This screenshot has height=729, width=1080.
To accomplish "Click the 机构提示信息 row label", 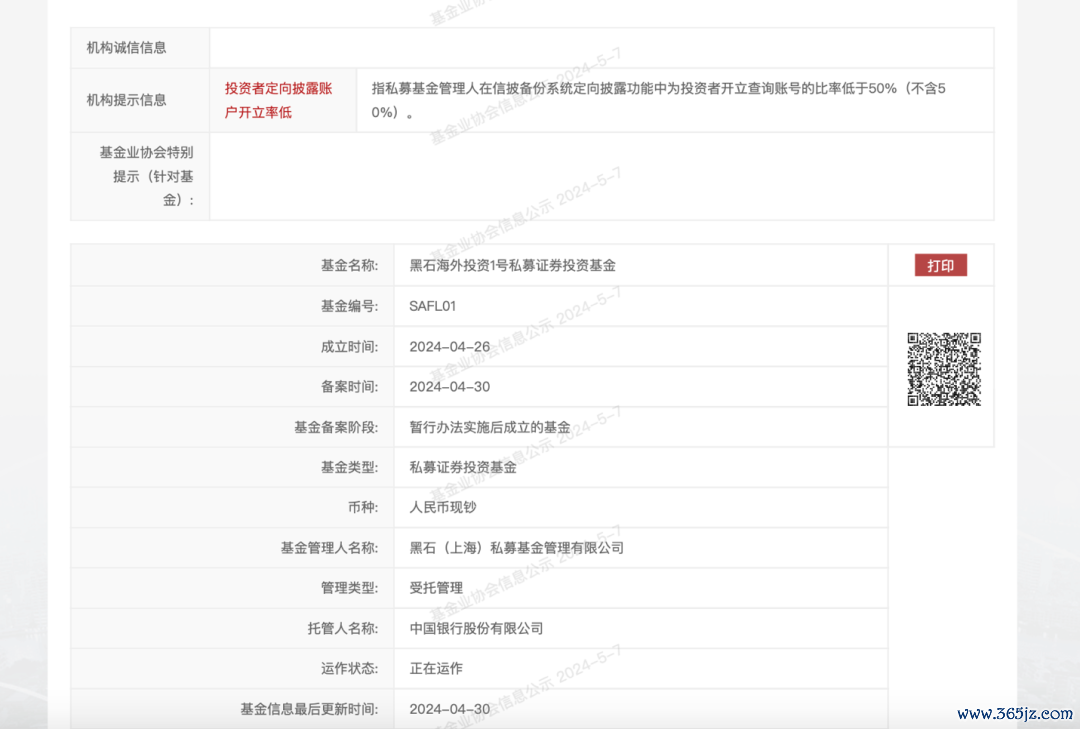I will [126, 100].
